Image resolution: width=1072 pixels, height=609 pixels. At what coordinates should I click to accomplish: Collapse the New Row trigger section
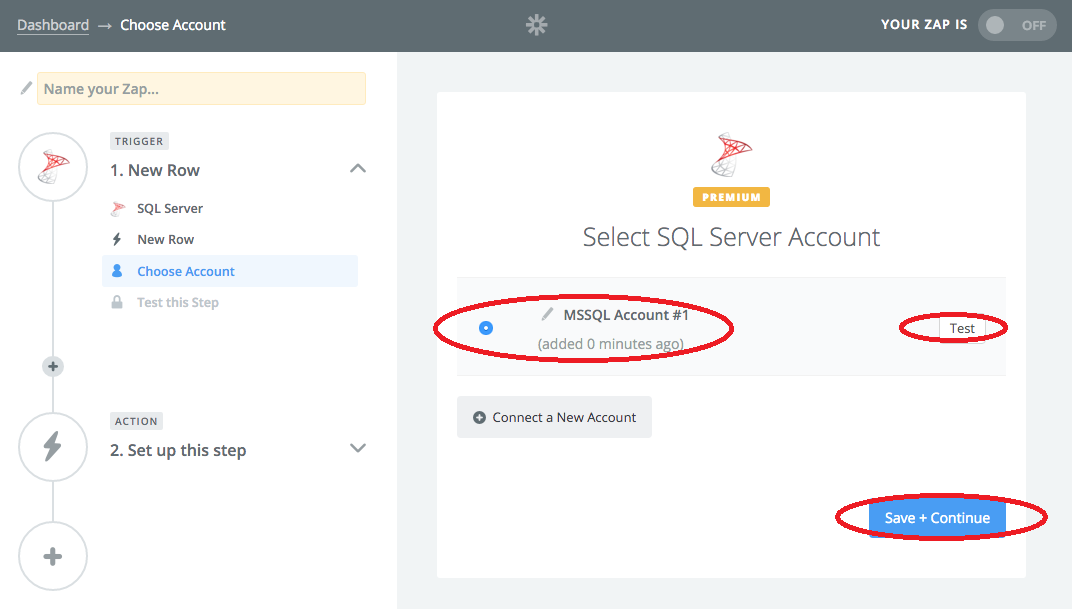point(357,169)
